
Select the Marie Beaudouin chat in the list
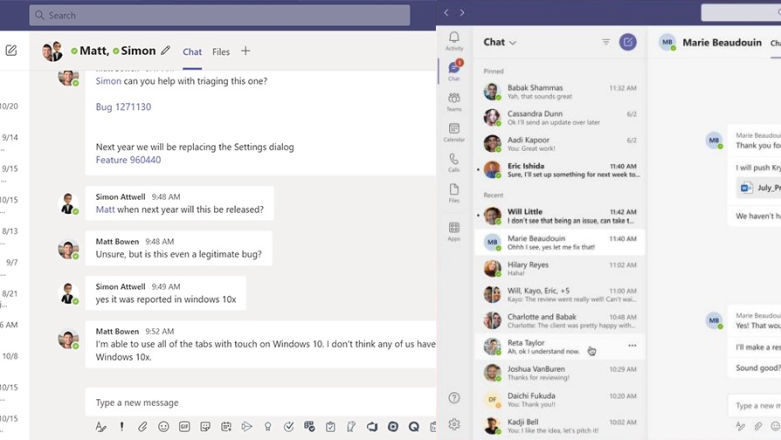(x=560, y=242)
